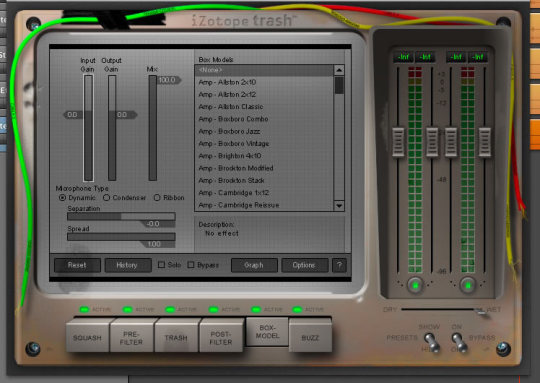Select Amp - Allston Classic
Screen dimensions: 540x383
[264, 107]
